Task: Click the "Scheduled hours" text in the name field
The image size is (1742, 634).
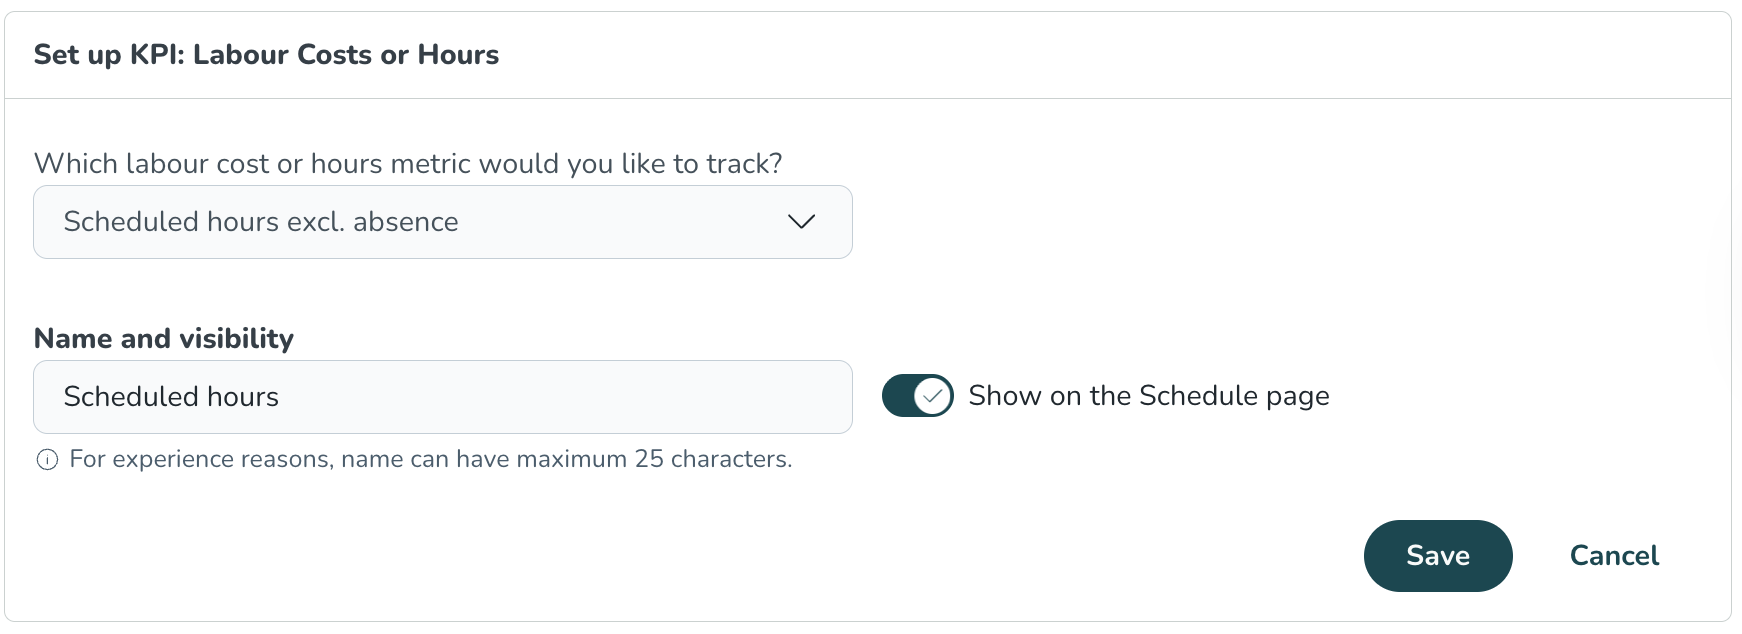Action: (171, 397)
